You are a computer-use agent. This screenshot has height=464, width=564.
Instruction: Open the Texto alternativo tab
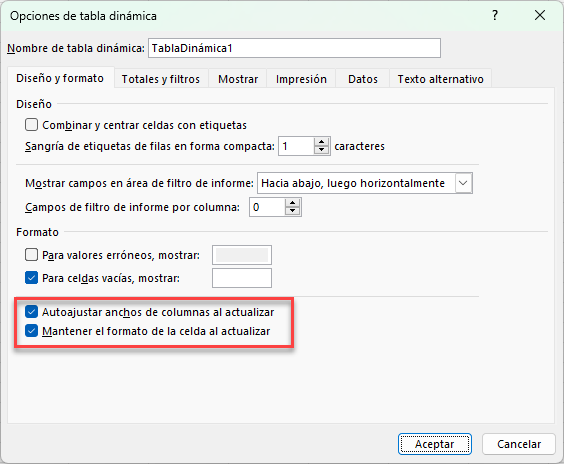pos(440,79)
